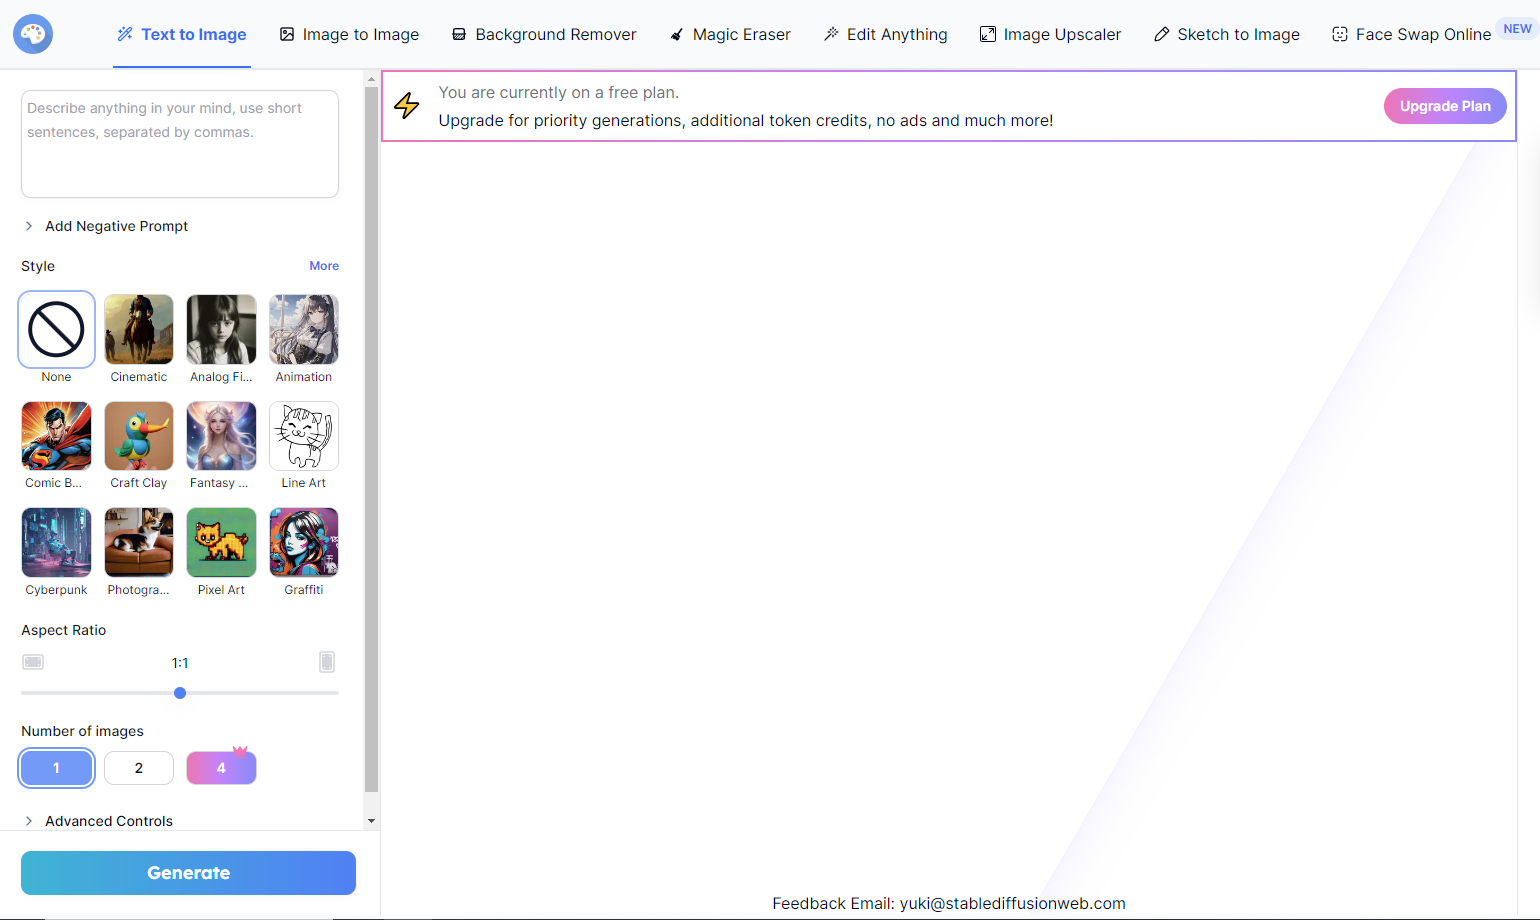Go to the Magic Eraser tab
The image size is (1540, 920).
pos(730,34)
